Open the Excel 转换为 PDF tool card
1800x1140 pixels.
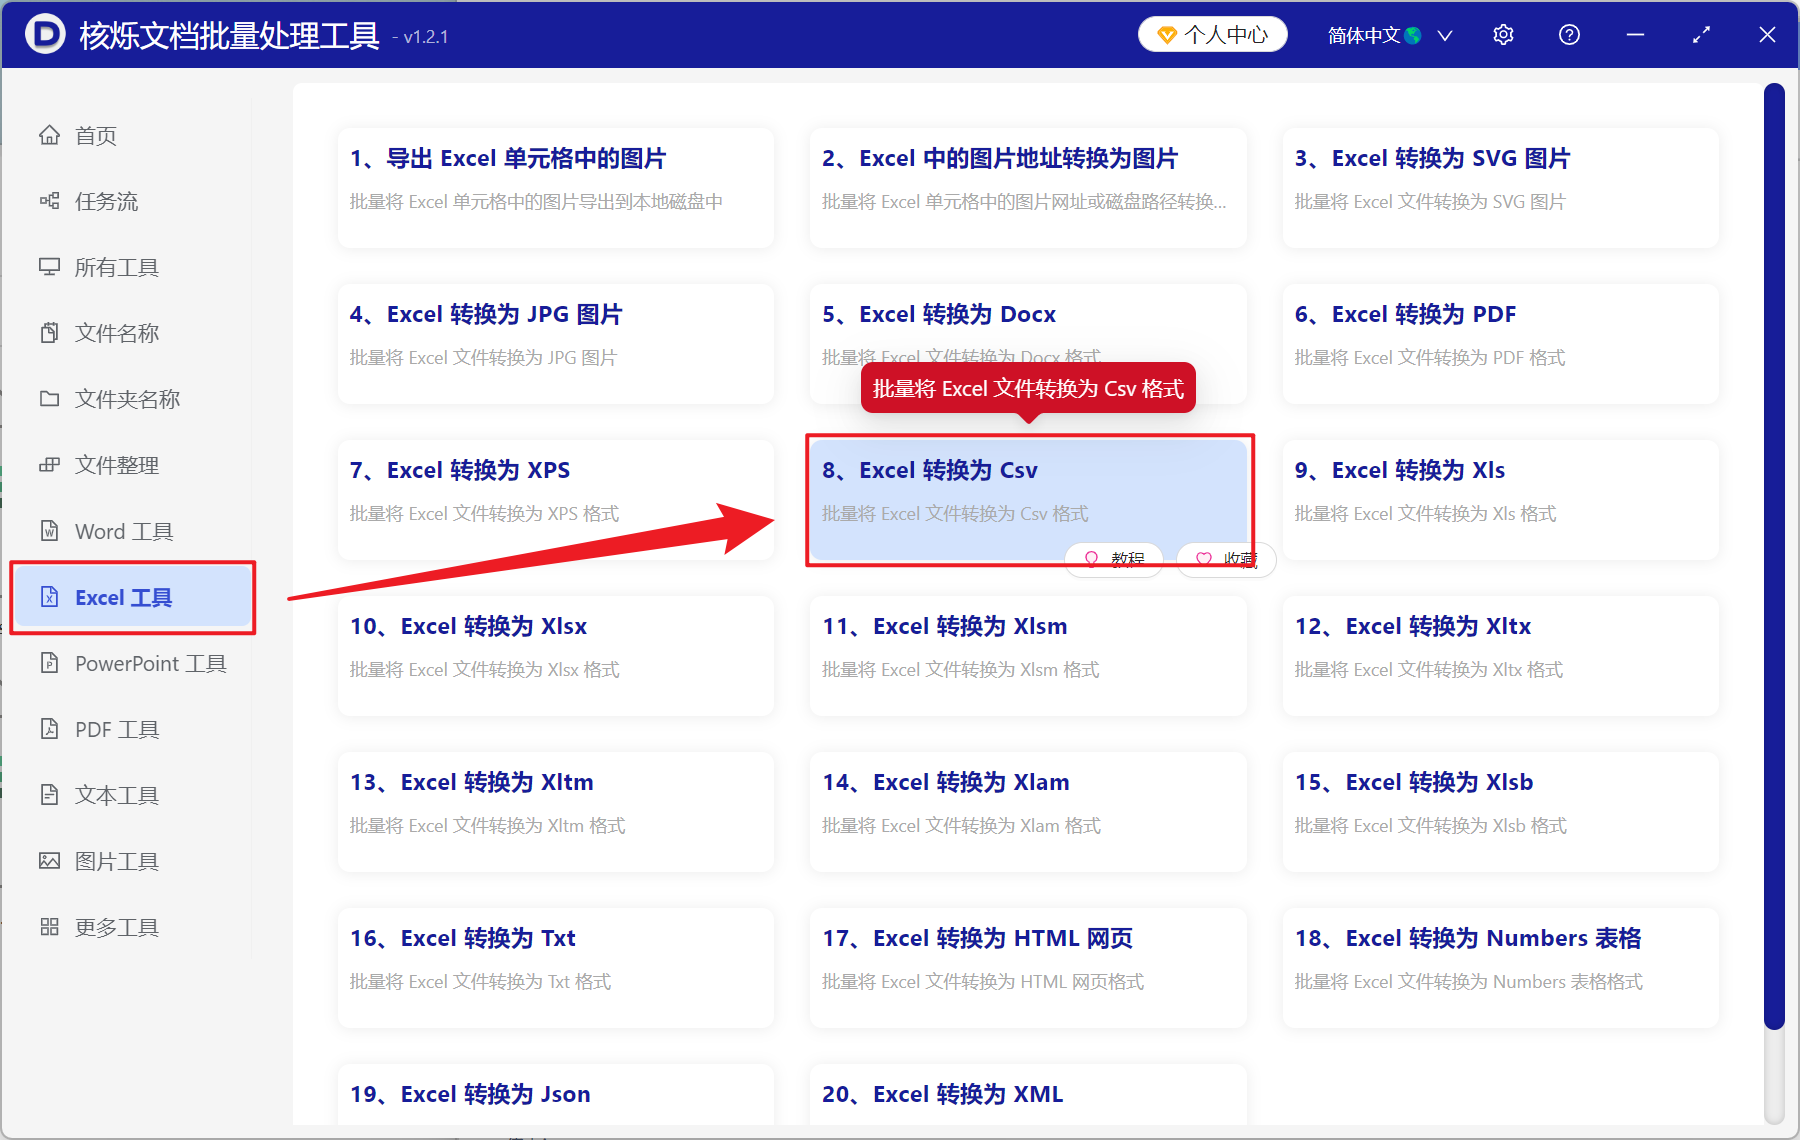[x=1499, y=343]
